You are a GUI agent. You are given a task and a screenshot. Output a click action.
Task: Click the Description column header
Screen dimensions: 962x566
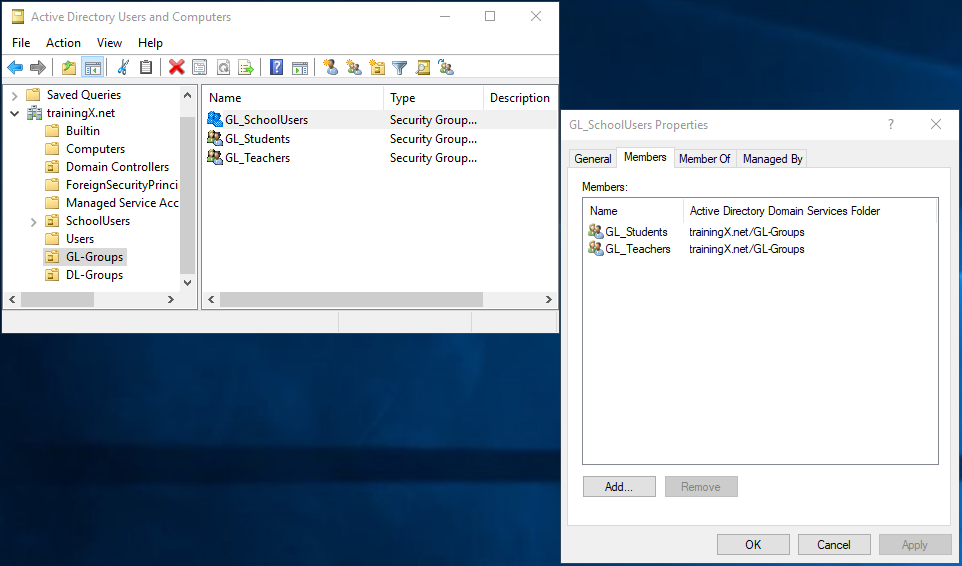(520, 98)
